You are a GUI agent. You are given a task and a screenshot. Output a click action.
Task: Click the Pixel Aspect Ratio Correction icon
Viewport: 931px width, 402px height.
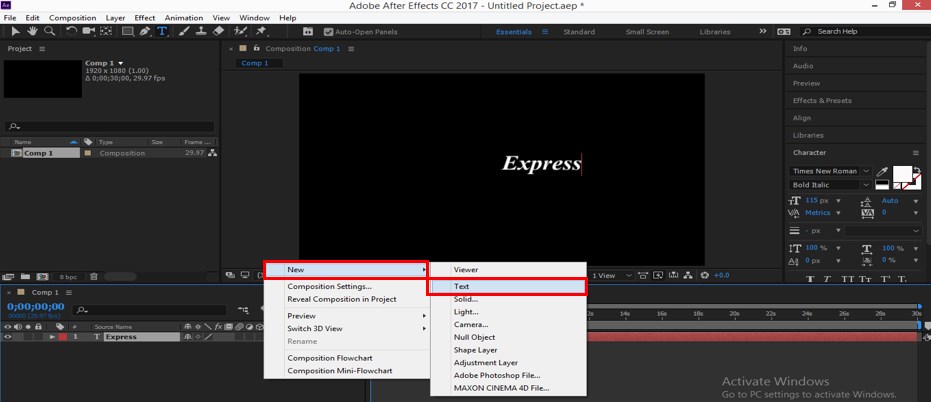click(642, 276)
